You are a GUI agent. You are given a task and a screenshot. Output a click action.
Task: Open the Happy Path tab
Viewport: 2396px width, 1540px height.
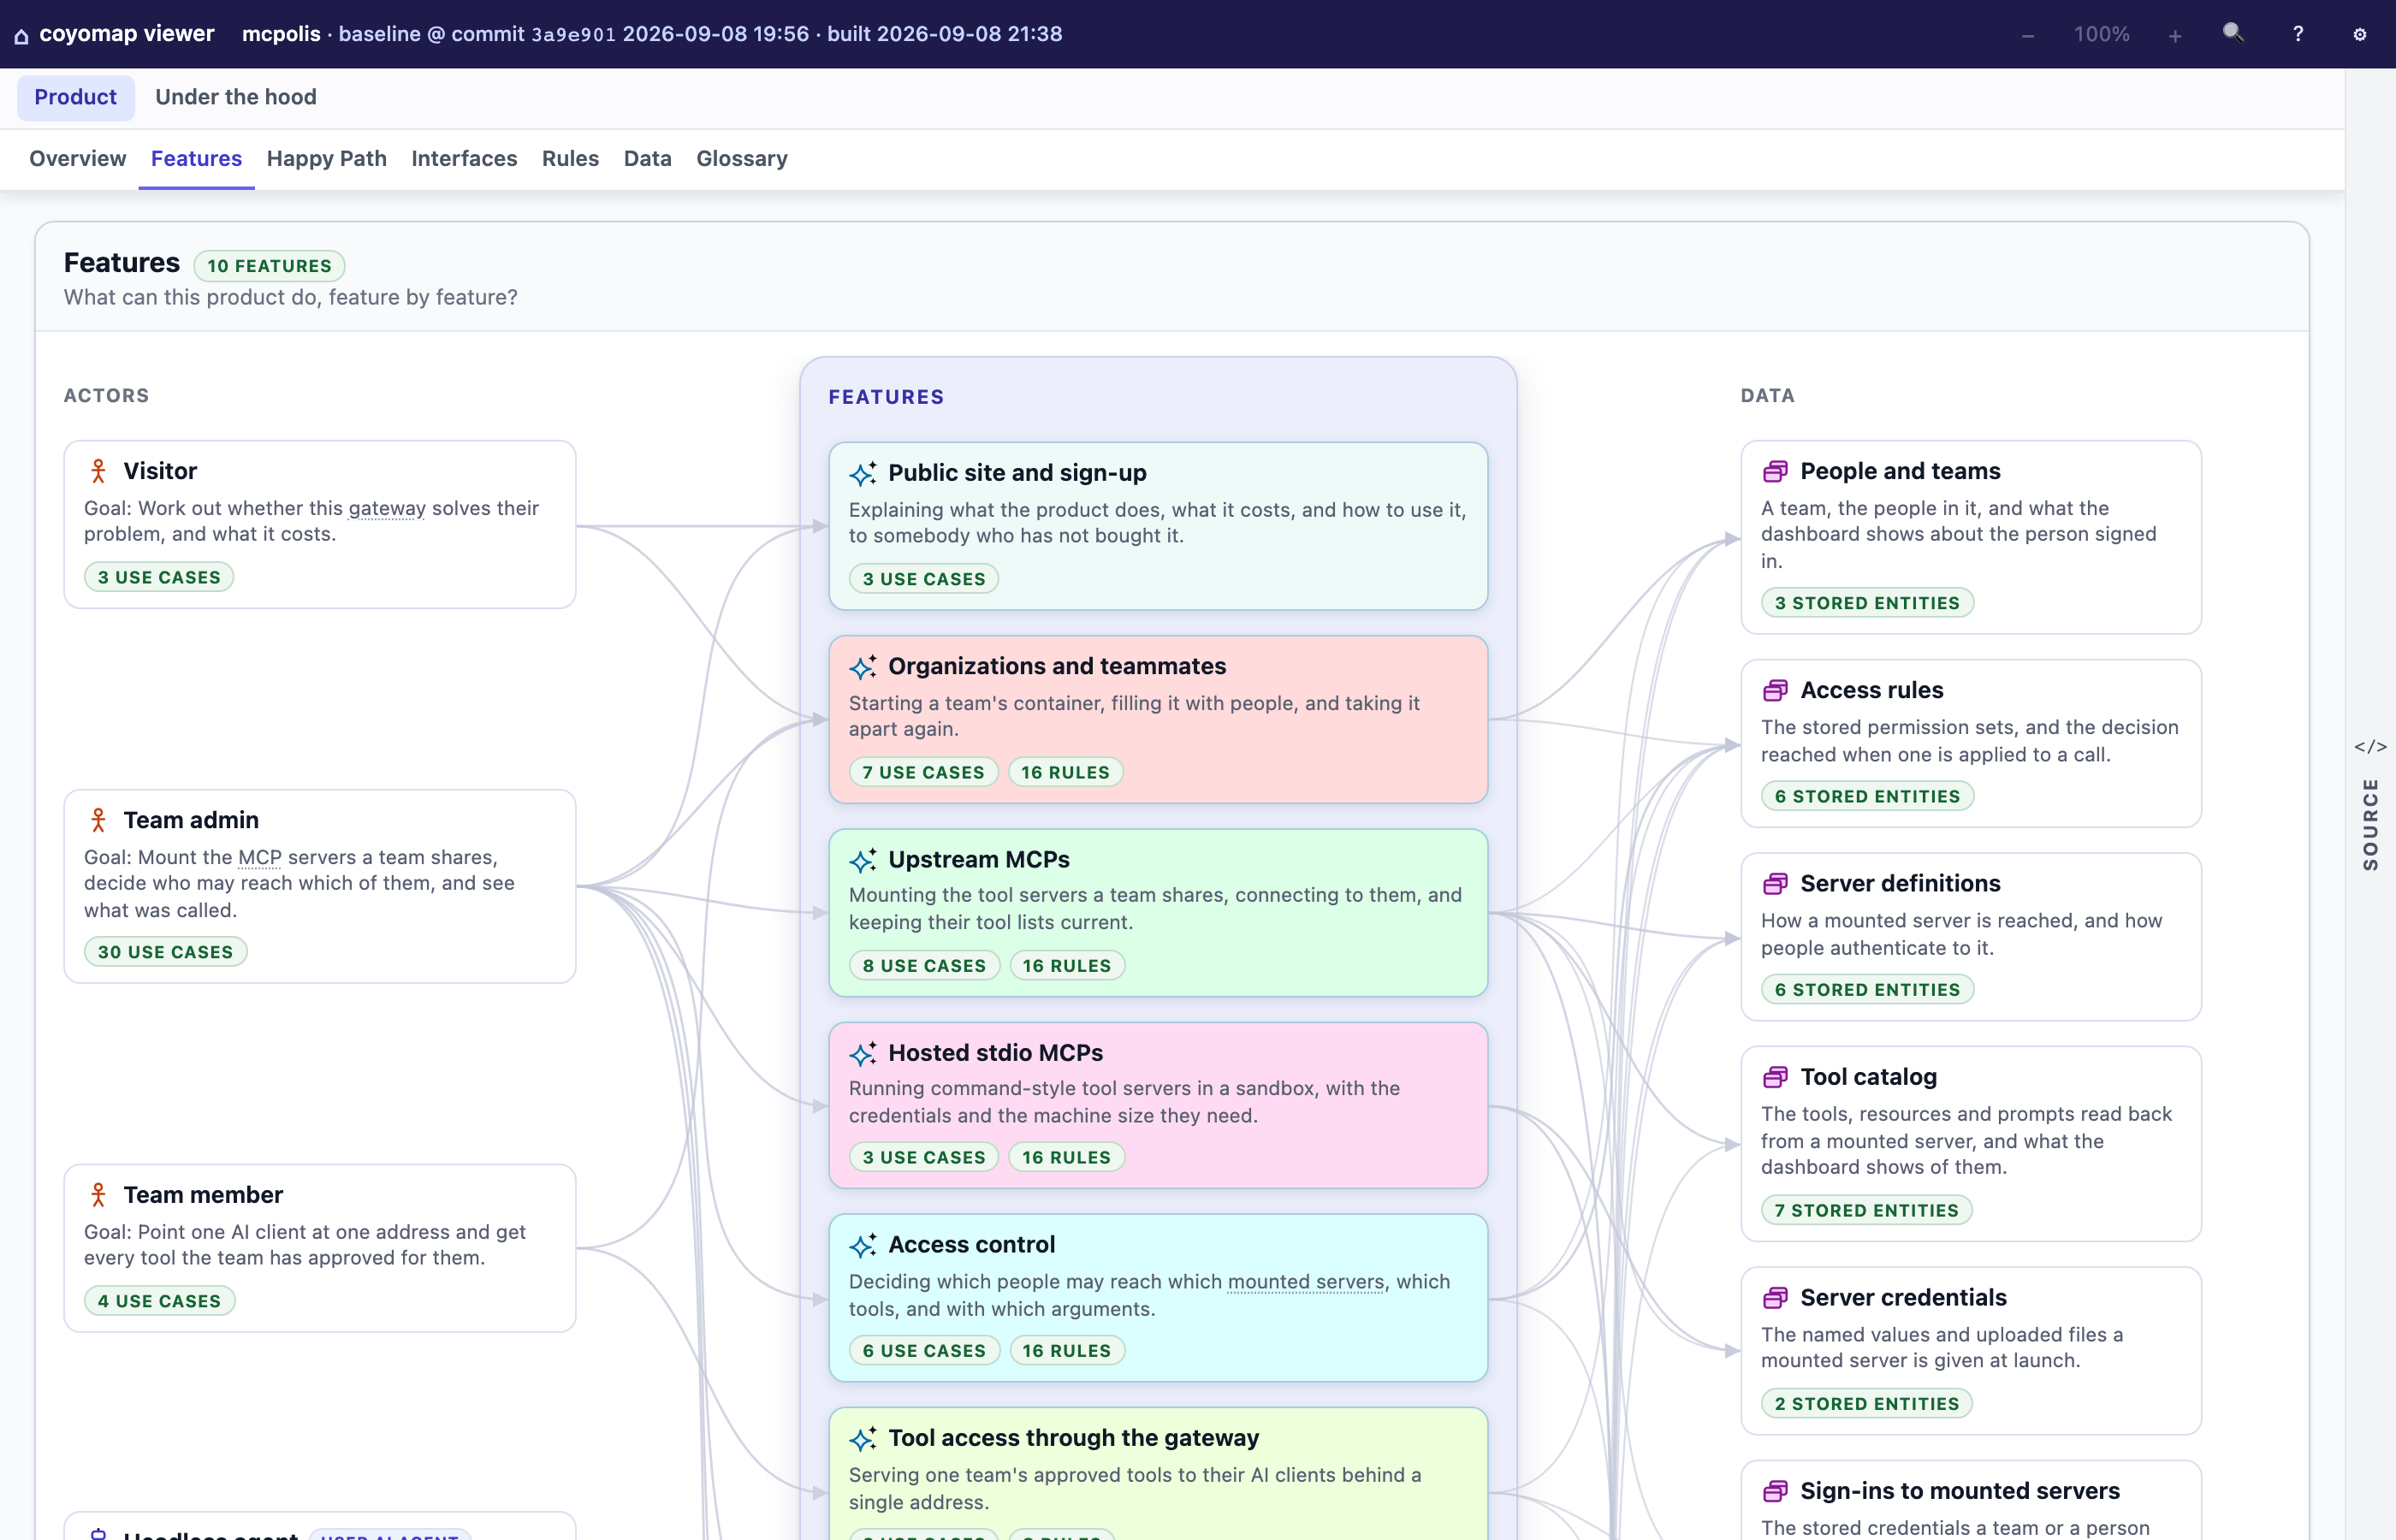click(326, 158)
